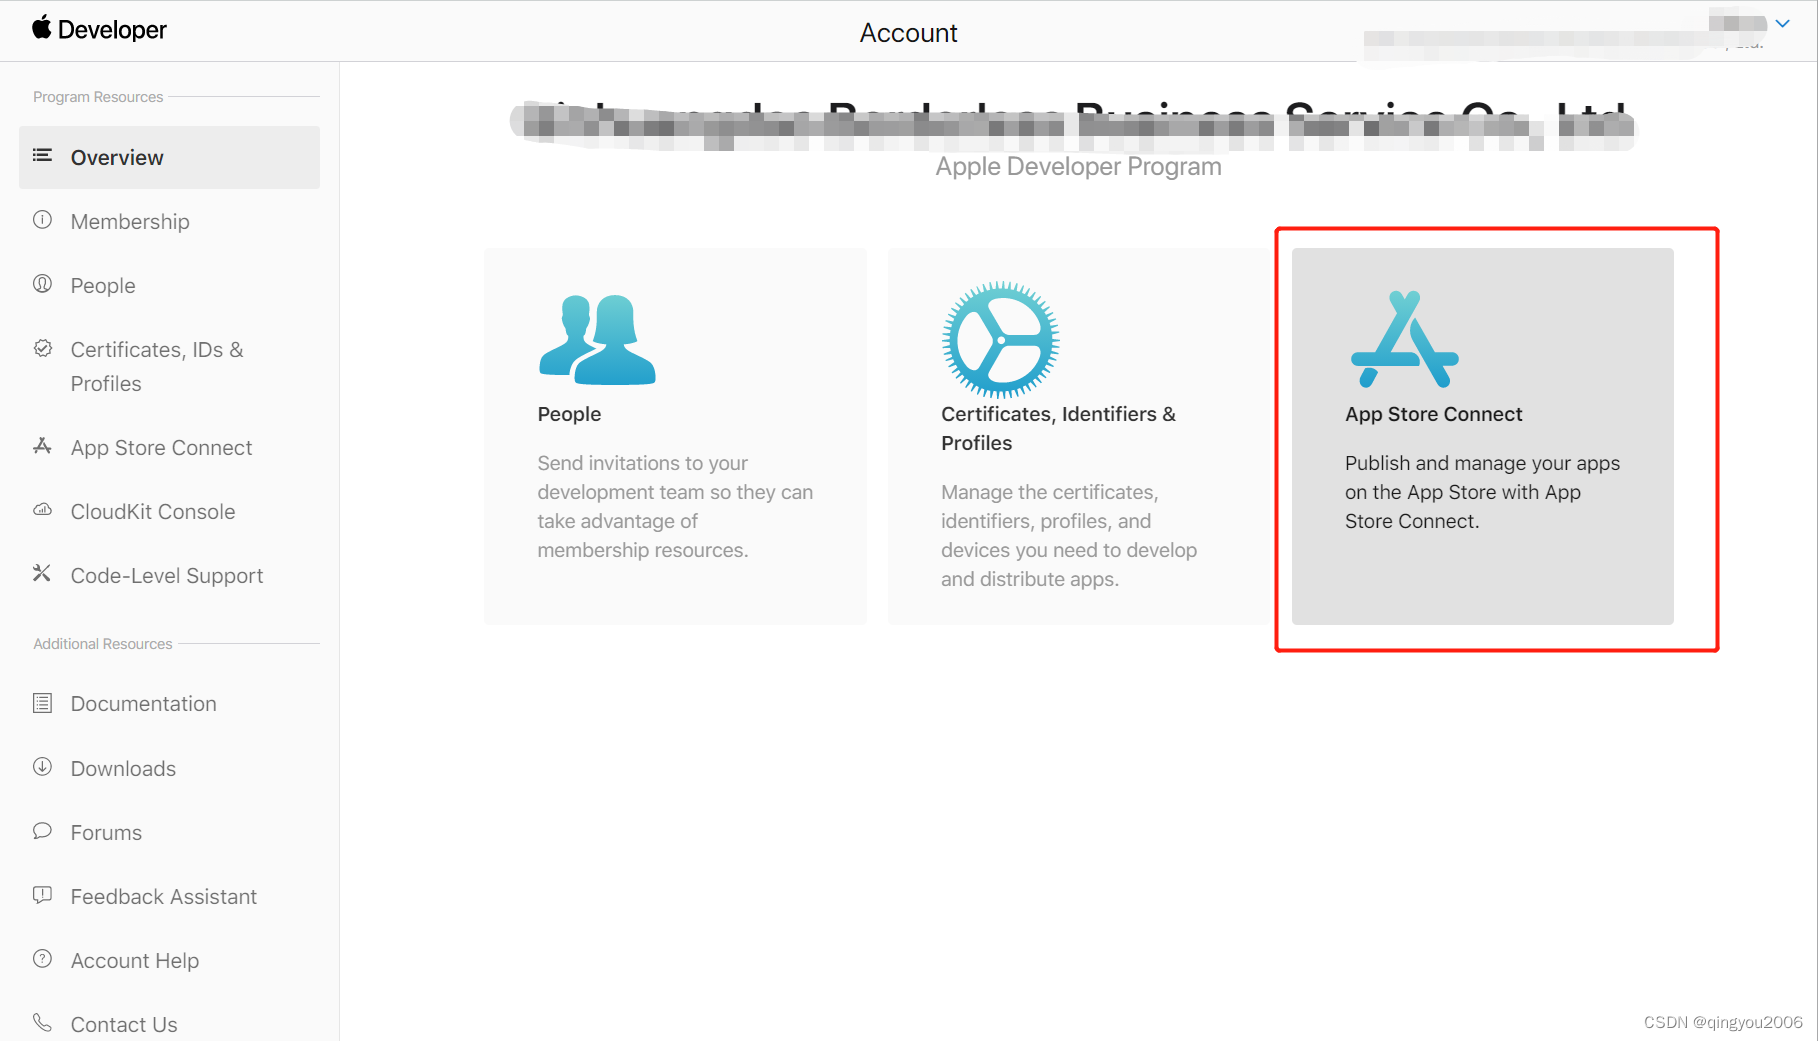Click the App Store Connect sidebar icon
The height and width of the screenshot is (1041, 1818).
click(x=42, y=445)
